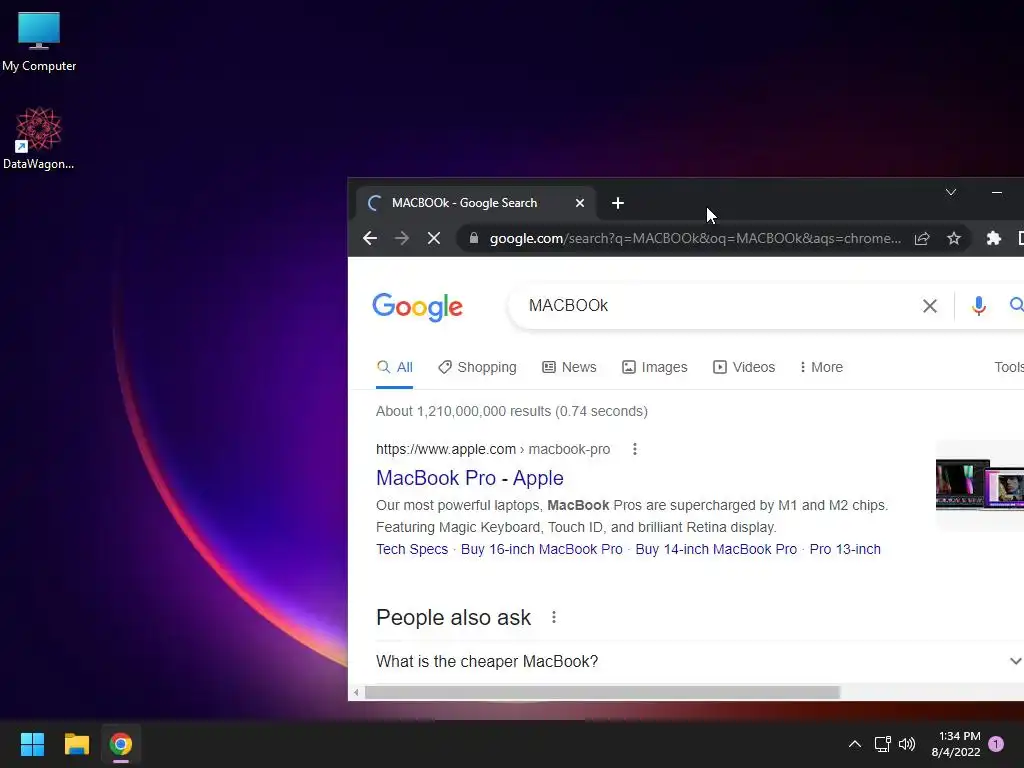Go to Google homepage via logo

coord(417,307)
